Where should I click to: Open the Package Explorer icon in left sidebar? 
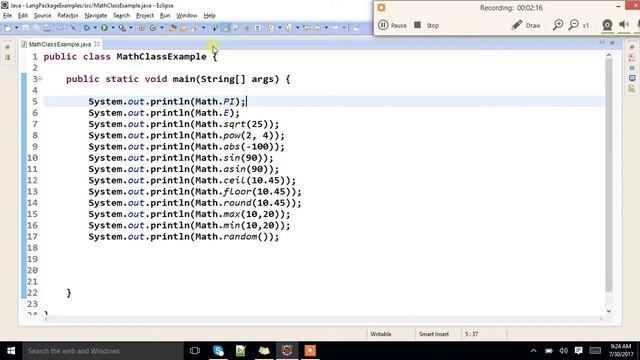point(8,58)
